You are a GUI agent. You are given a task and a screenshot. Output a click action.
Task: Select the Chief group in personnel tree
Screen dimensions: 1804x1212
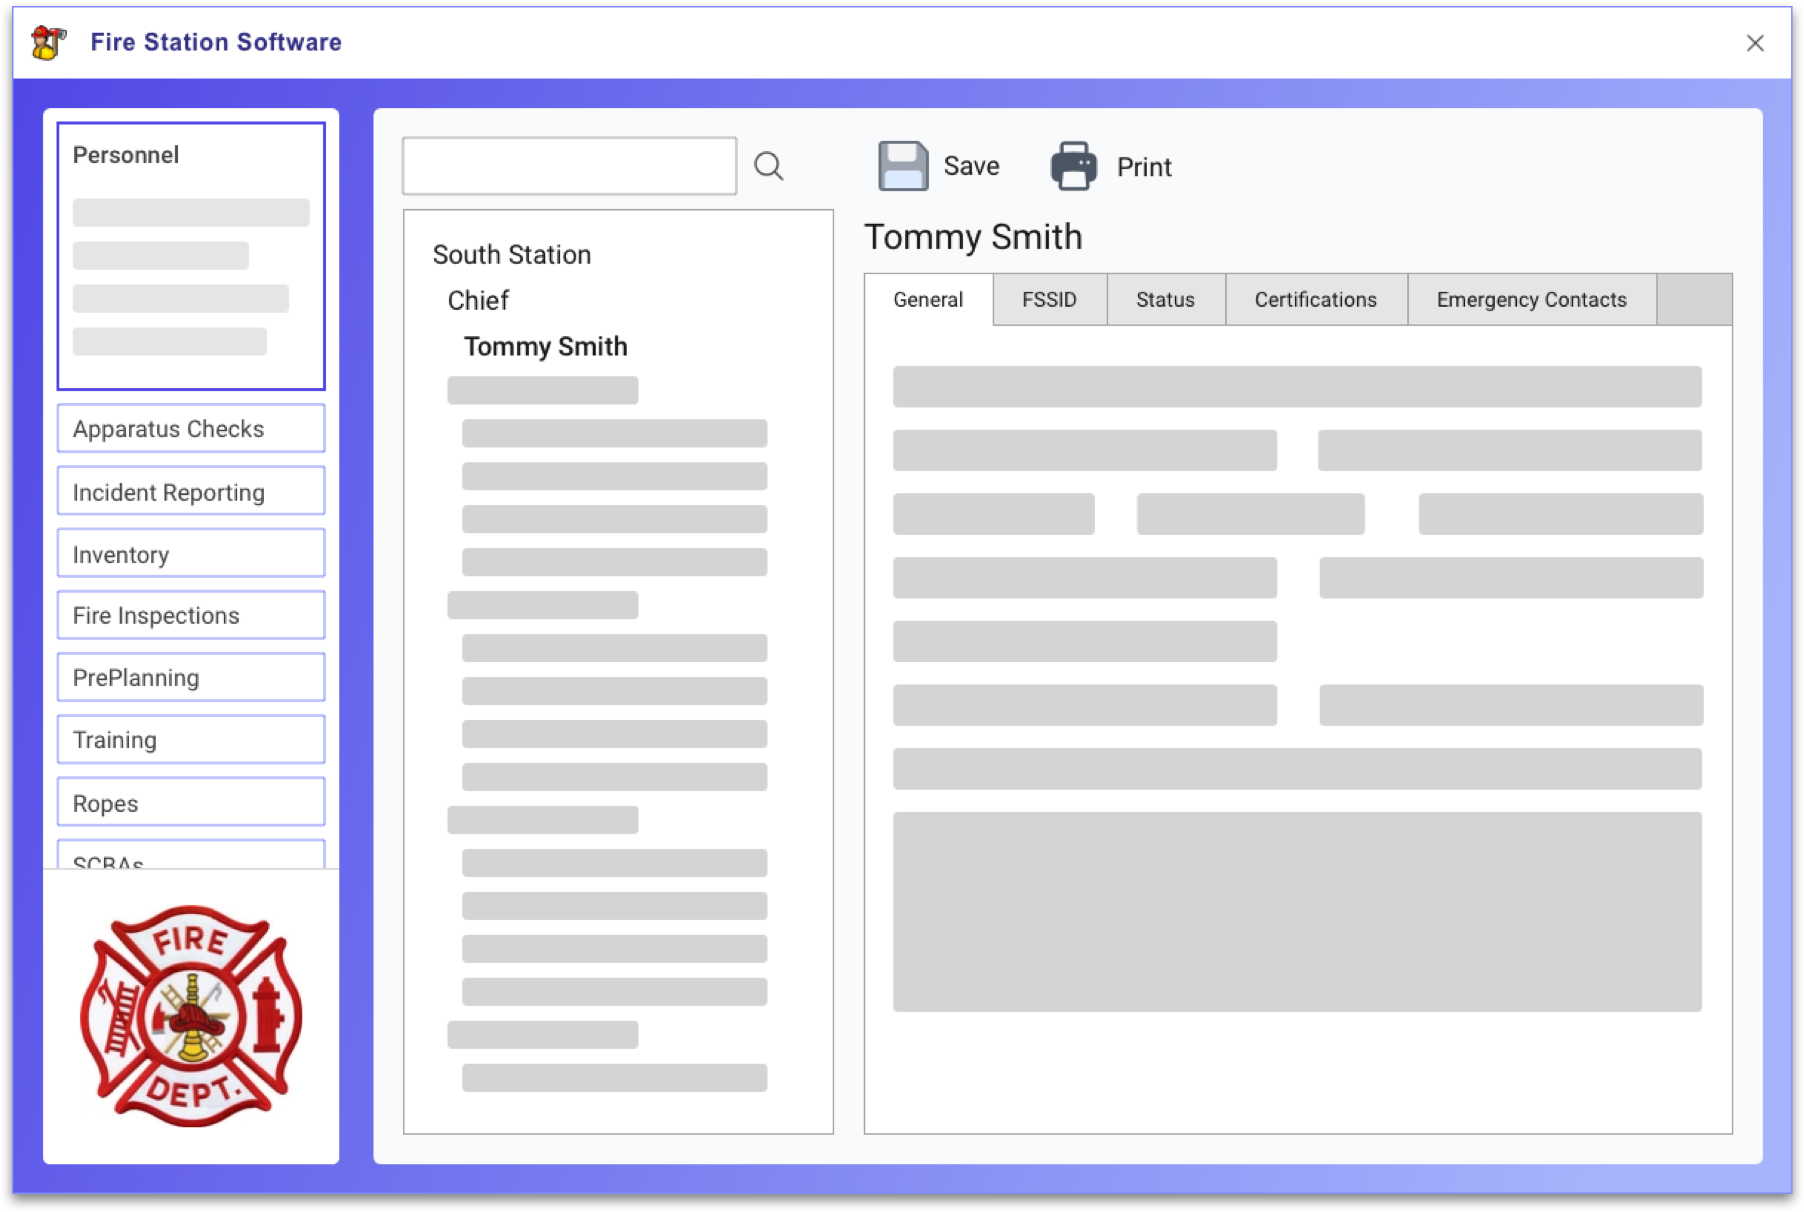coord(478,301)
